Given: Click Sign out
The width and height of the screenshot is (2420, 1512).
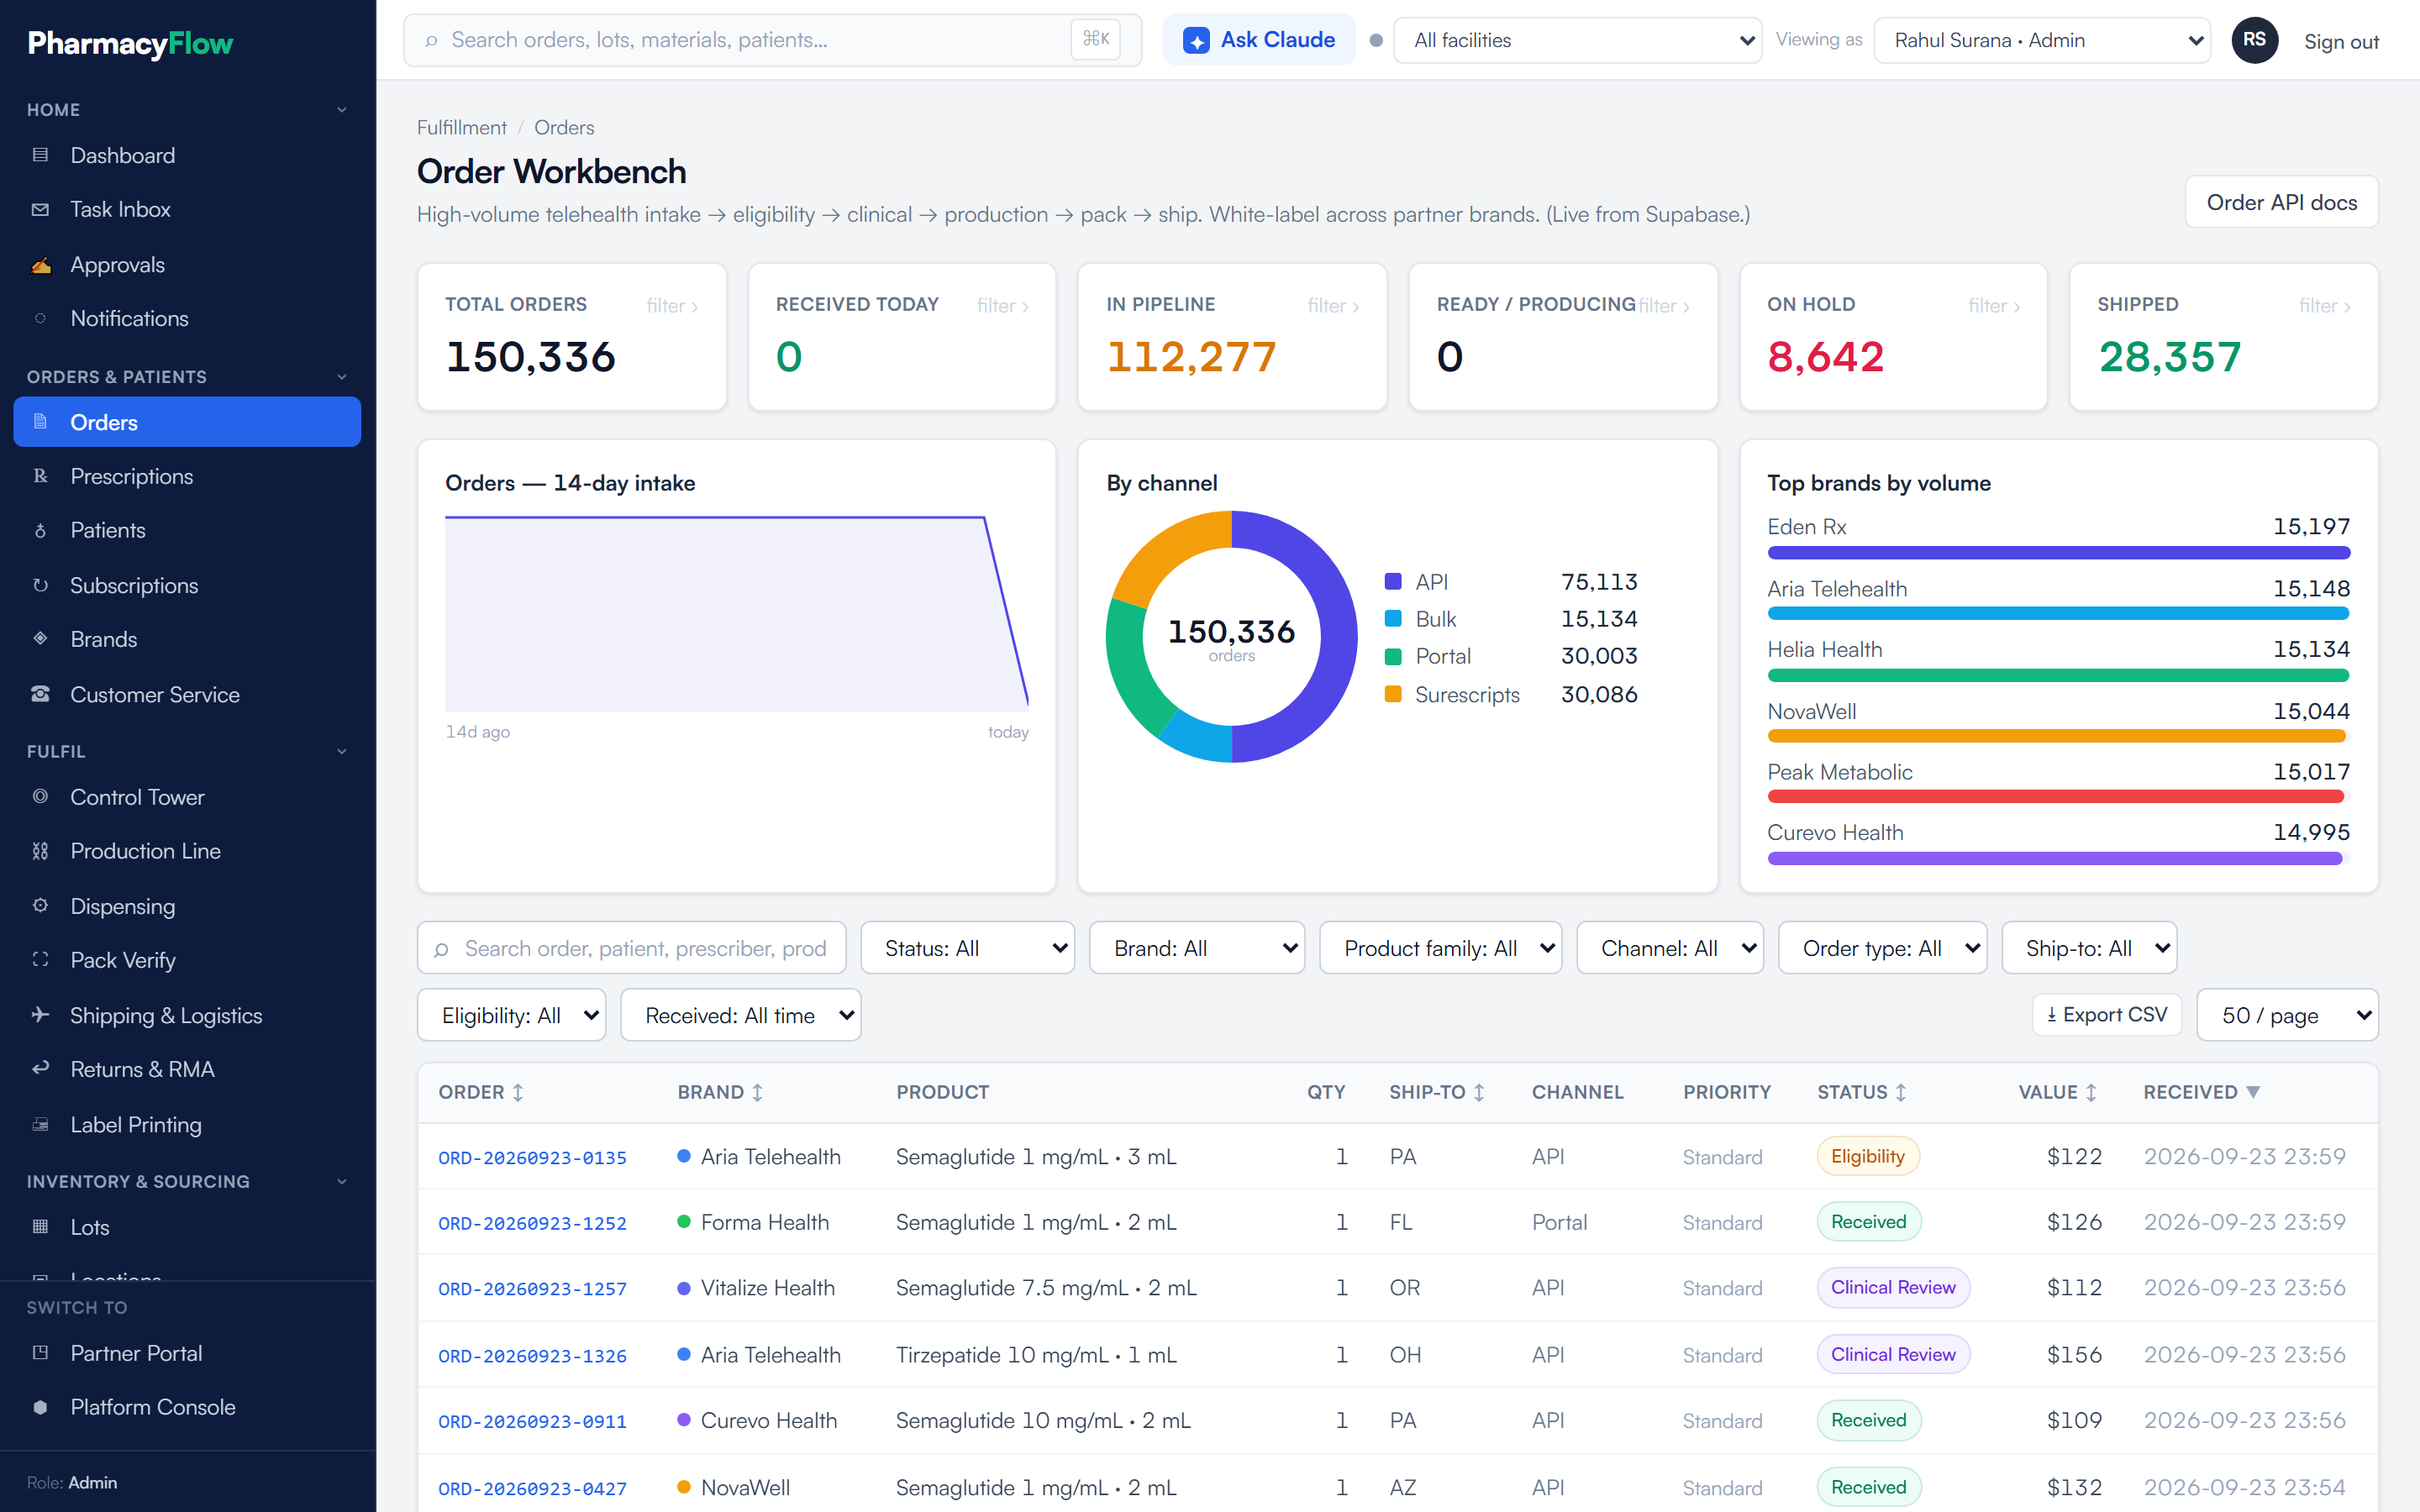Looking at the screenshot, I should [2341, 41].
